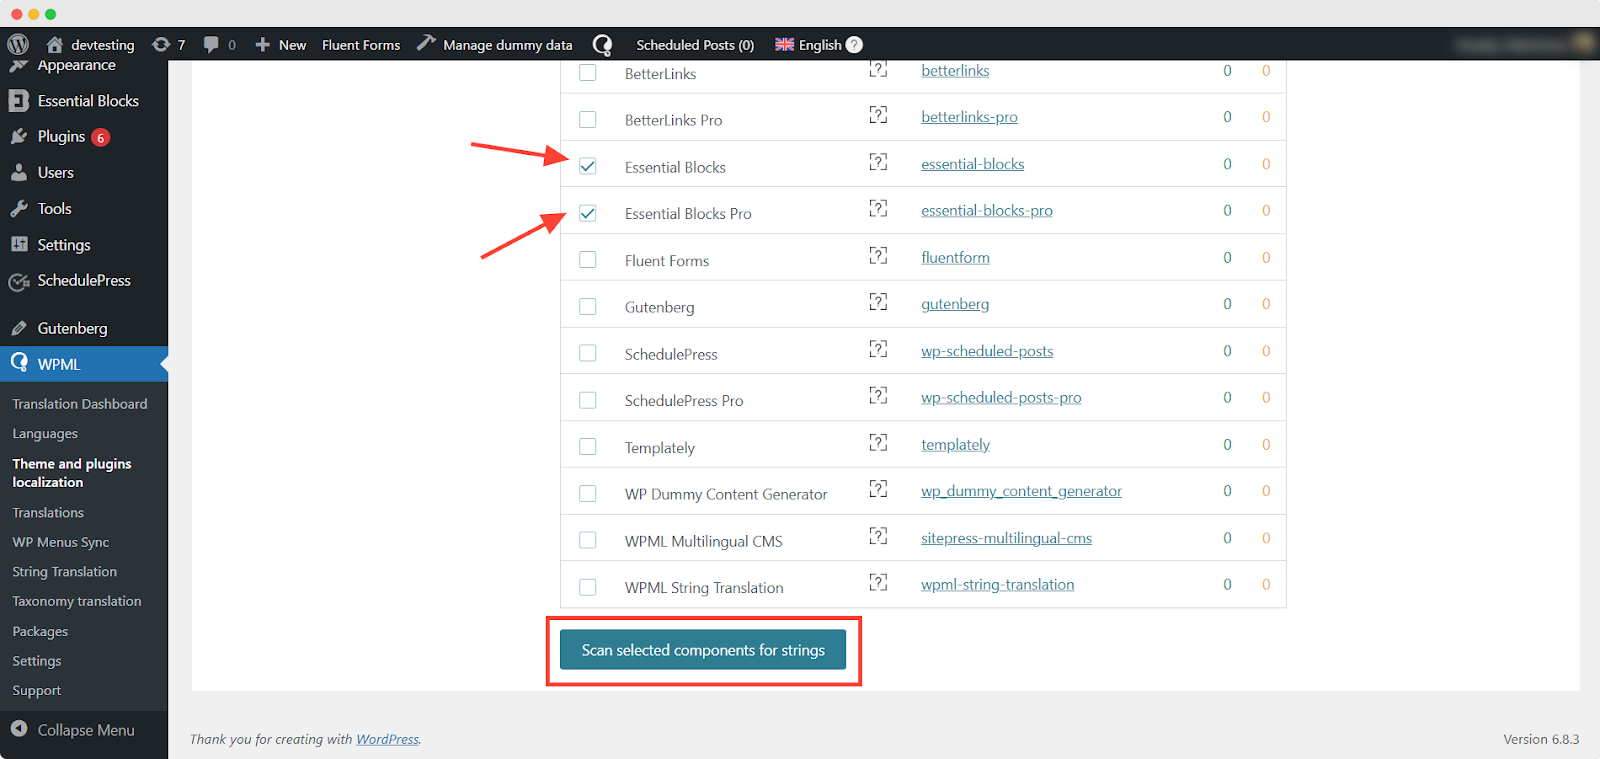The width and height of the screenshot is (1600, 759).
Task: Click the WPML icon in admin bar
Action: pyautogui.click(x=602, y=44)
